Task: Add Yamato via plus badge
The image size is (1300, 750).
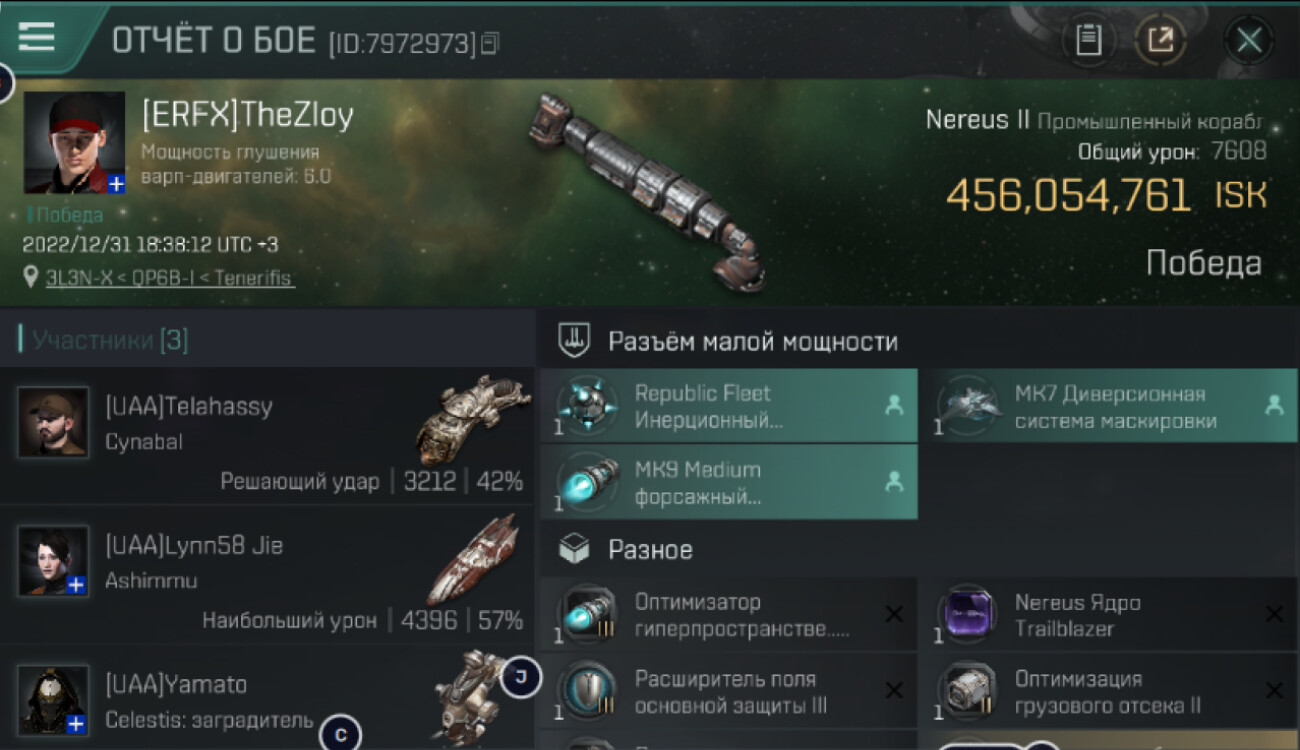Action: pyautogui.click(x=76, y=724)
